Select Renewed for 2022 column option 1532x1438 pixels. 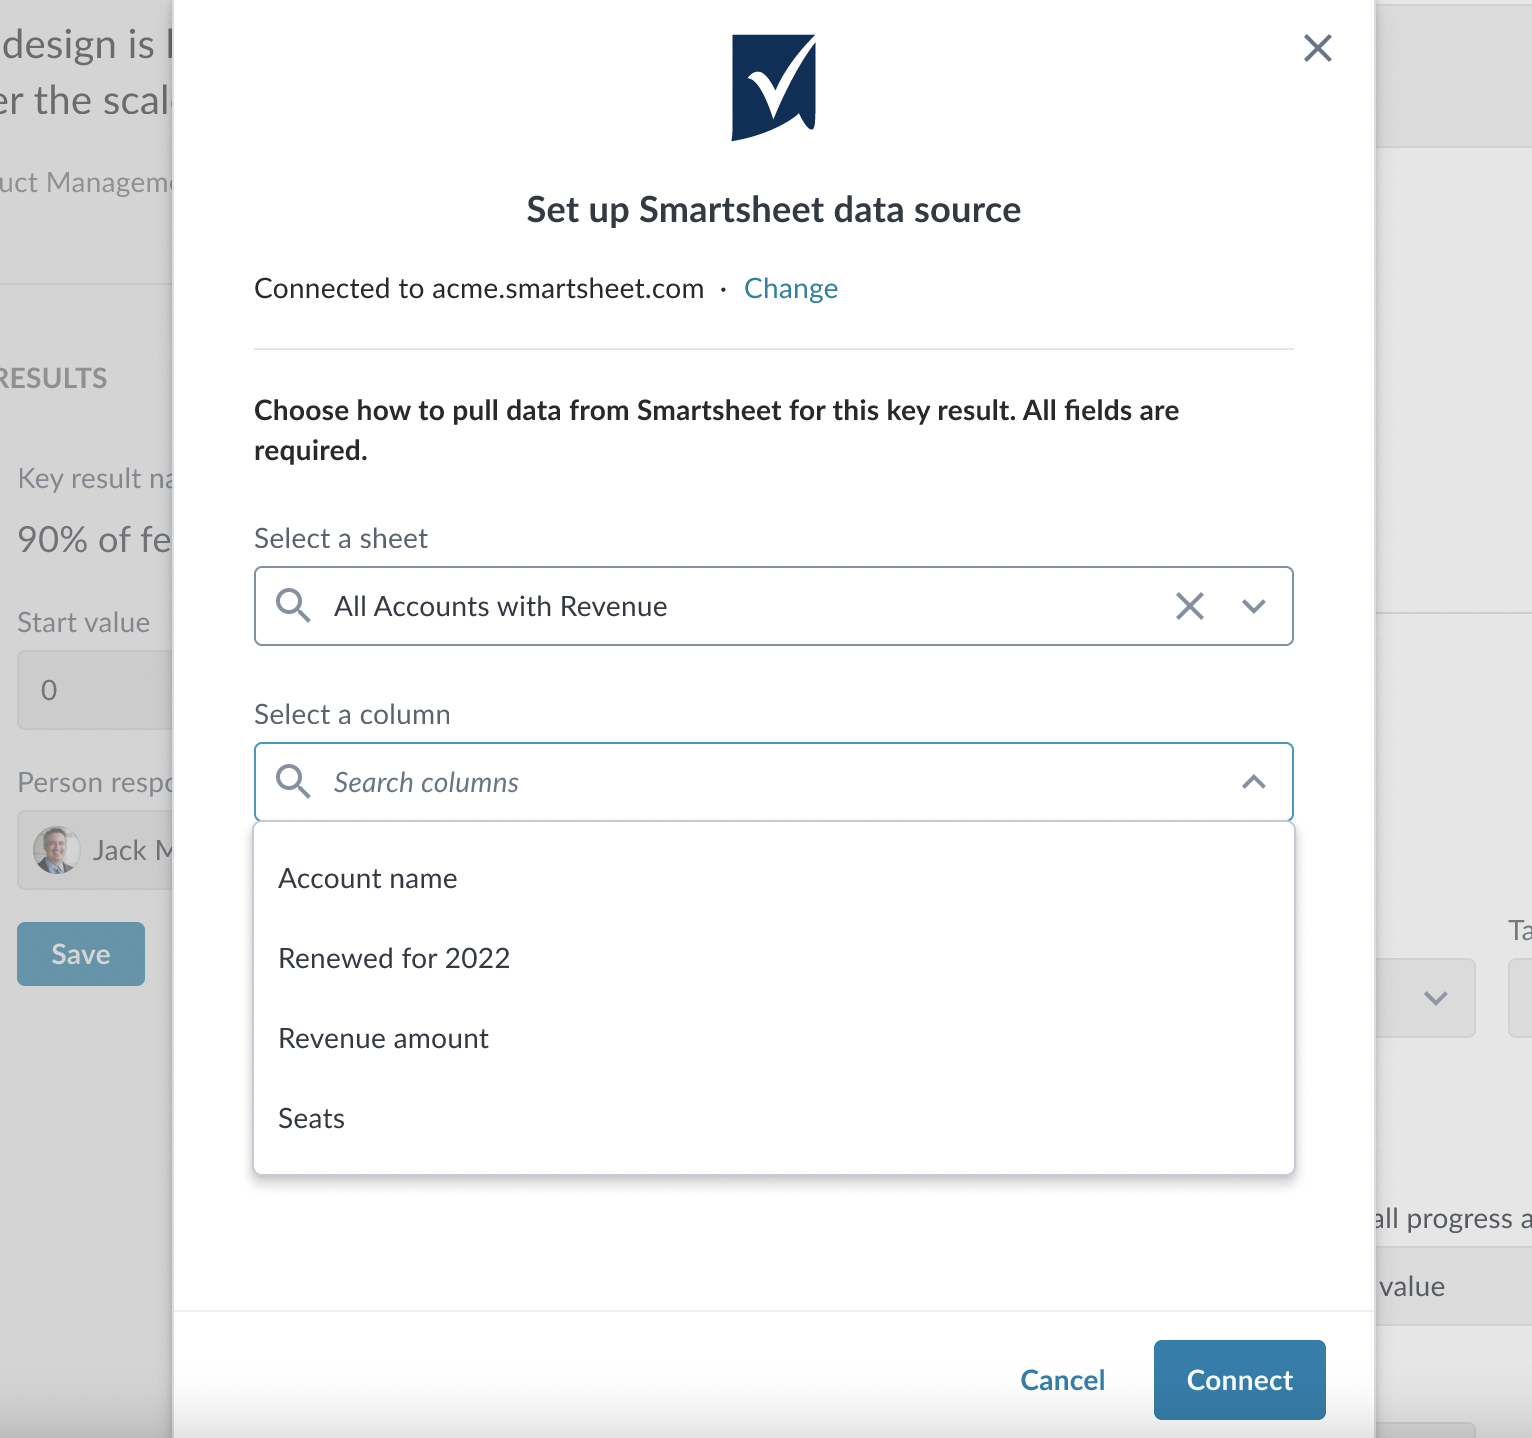tap(774, 958)
